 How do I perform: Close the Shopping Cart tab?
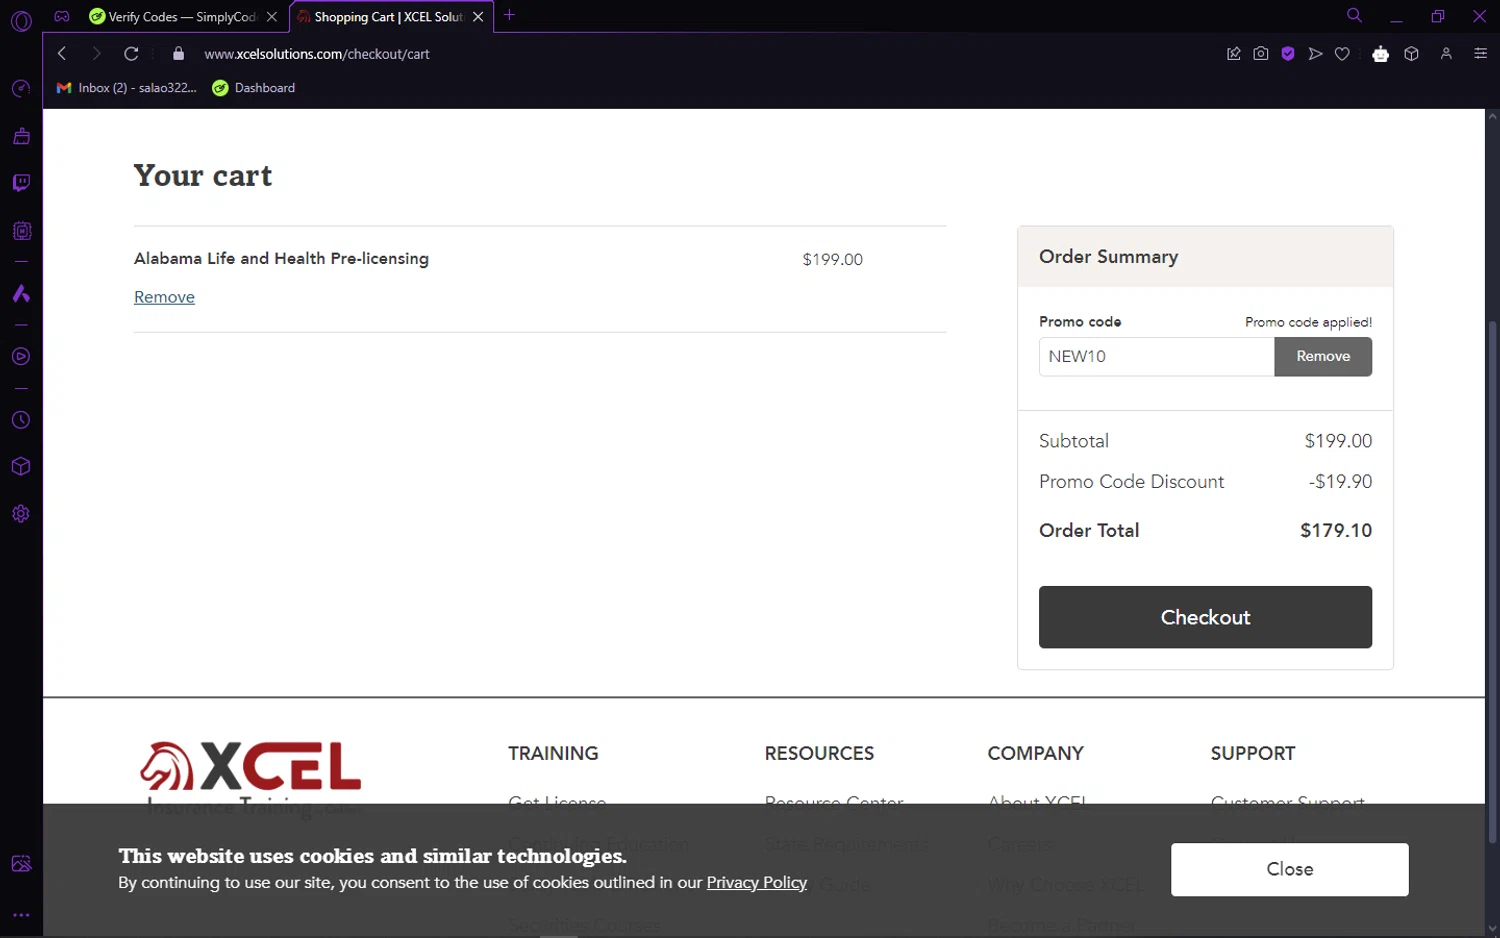click(x=478, y=17)
